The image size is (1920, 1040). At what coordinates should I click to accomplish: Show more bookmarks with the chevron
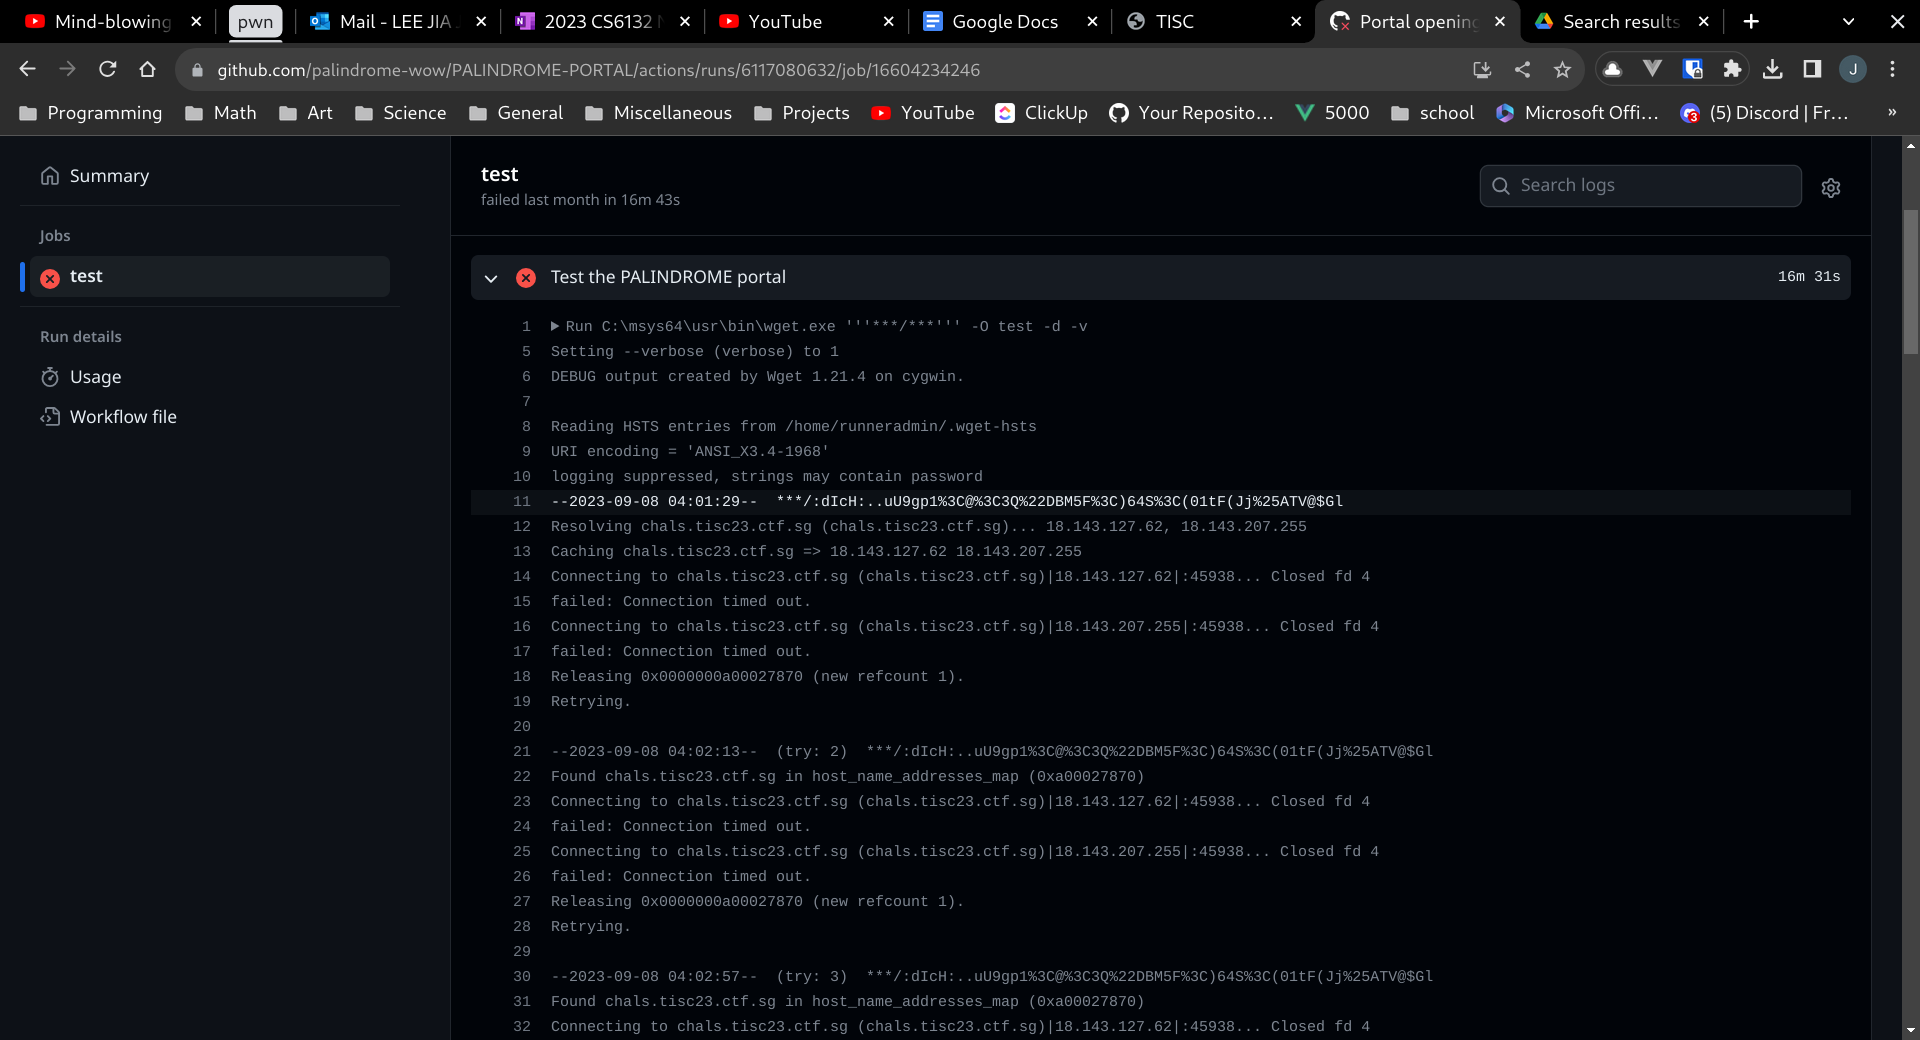coord(1892,113)
